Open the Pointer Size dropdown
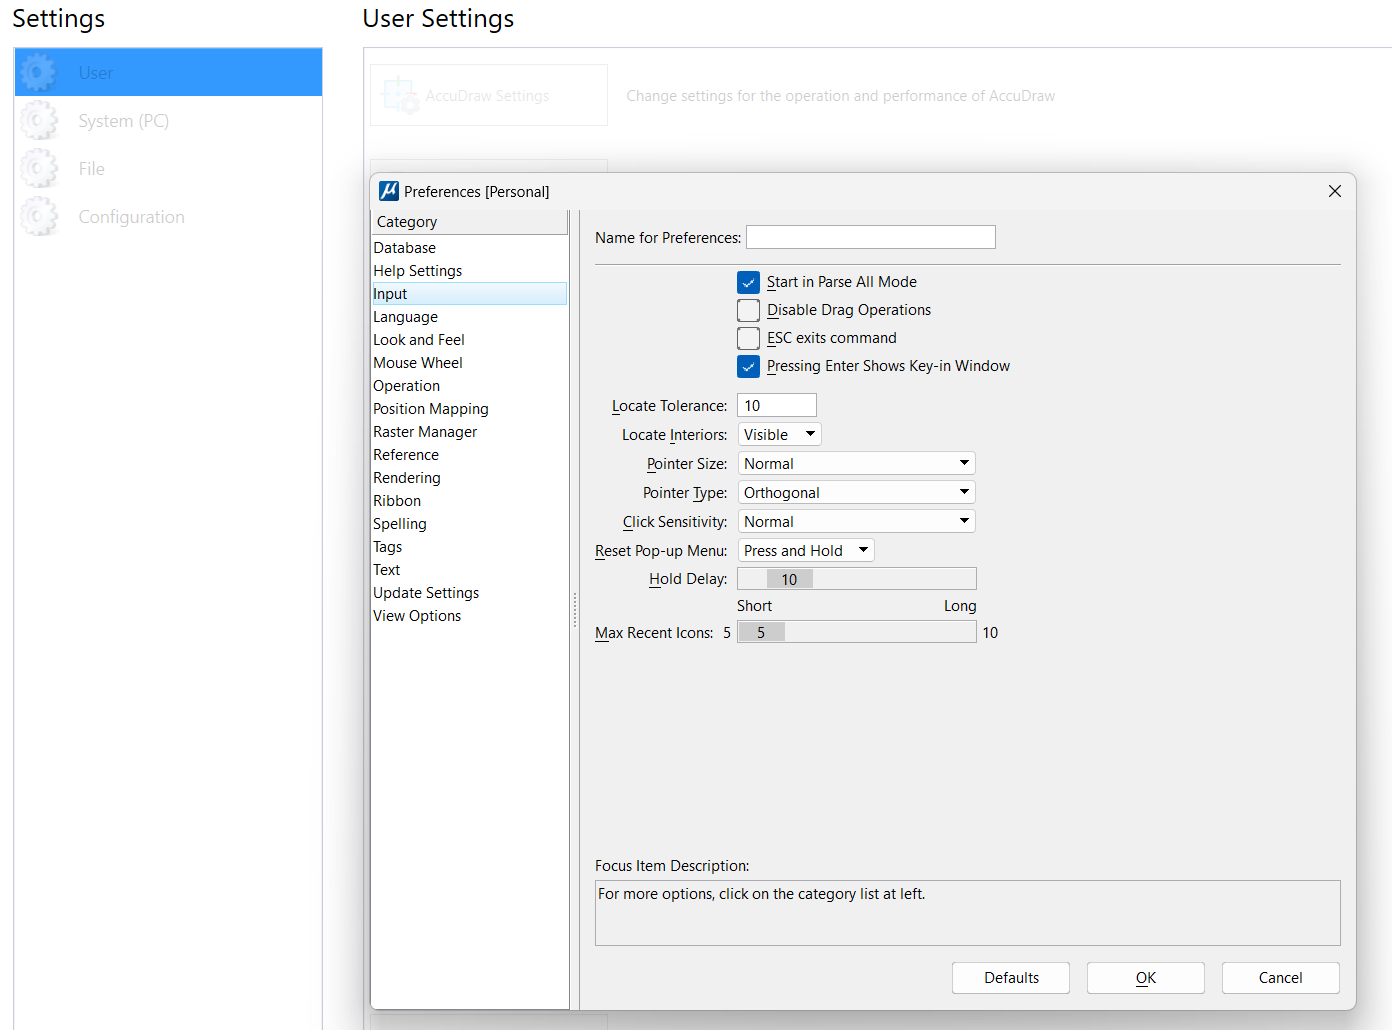The image size is (1392, 1030). 856,463
